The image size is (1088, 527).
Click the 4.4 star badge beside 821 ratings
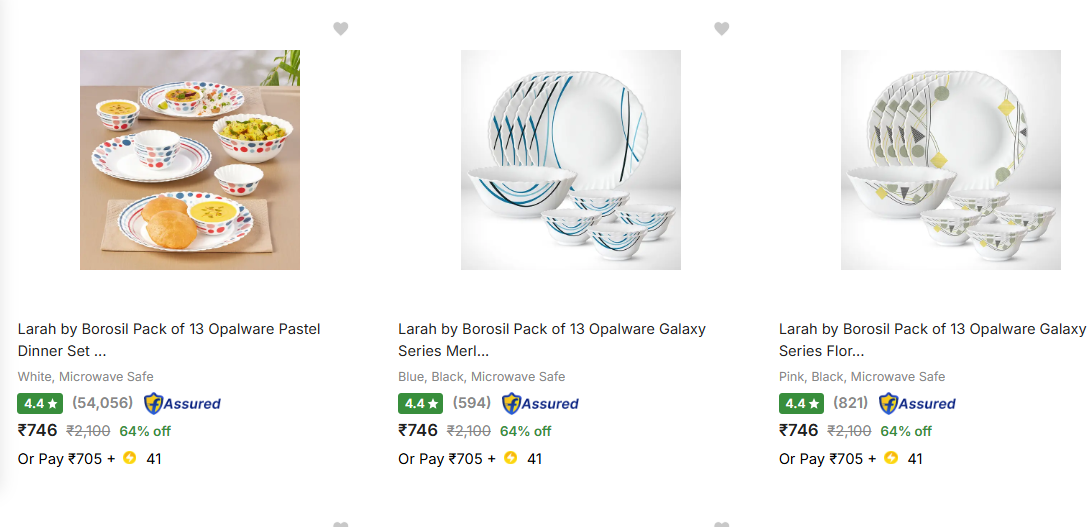tap(801, 404)
